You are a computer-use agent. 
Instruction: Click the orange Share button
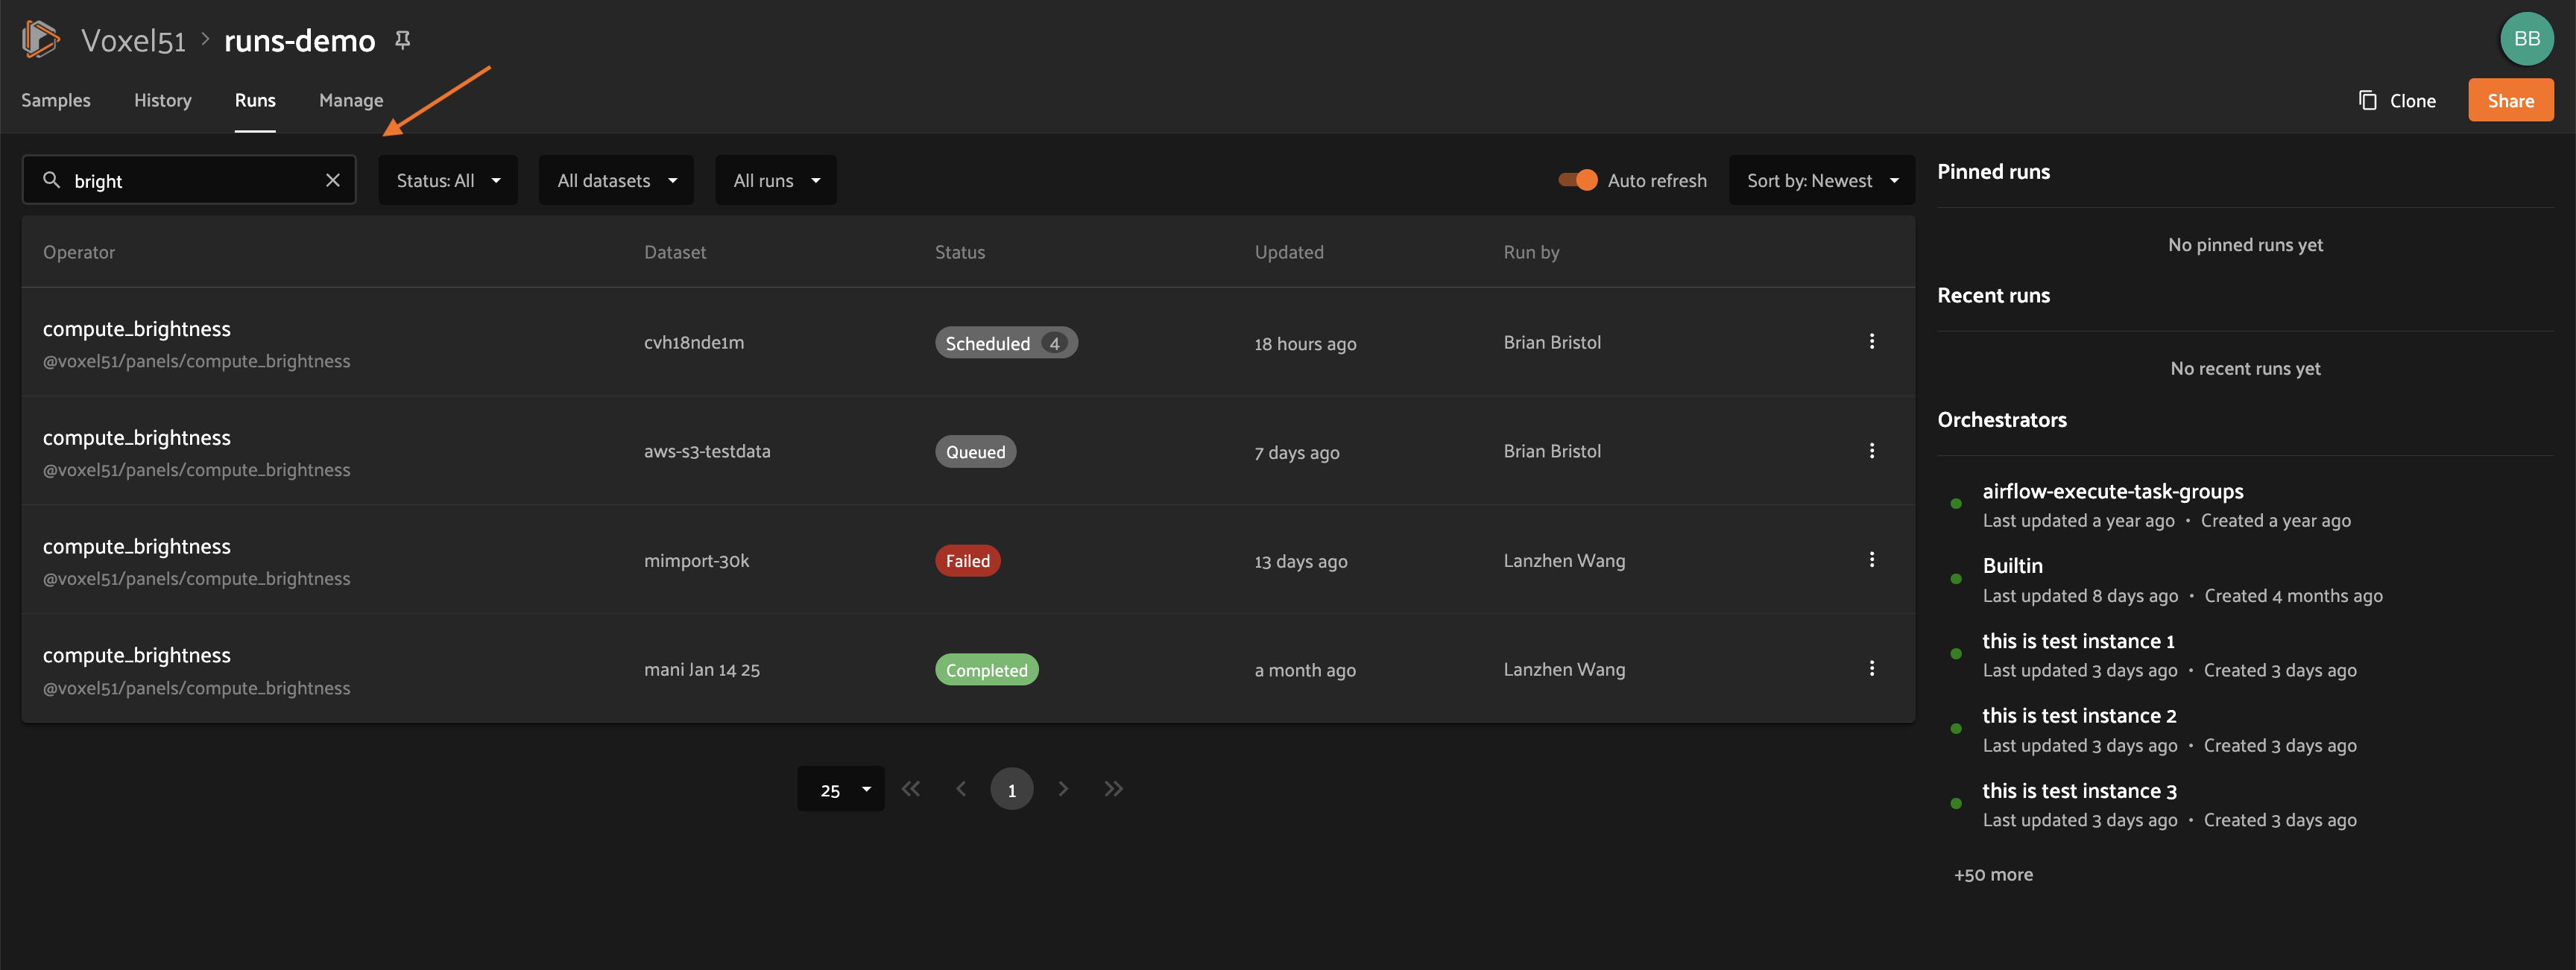pos(2510,100)
